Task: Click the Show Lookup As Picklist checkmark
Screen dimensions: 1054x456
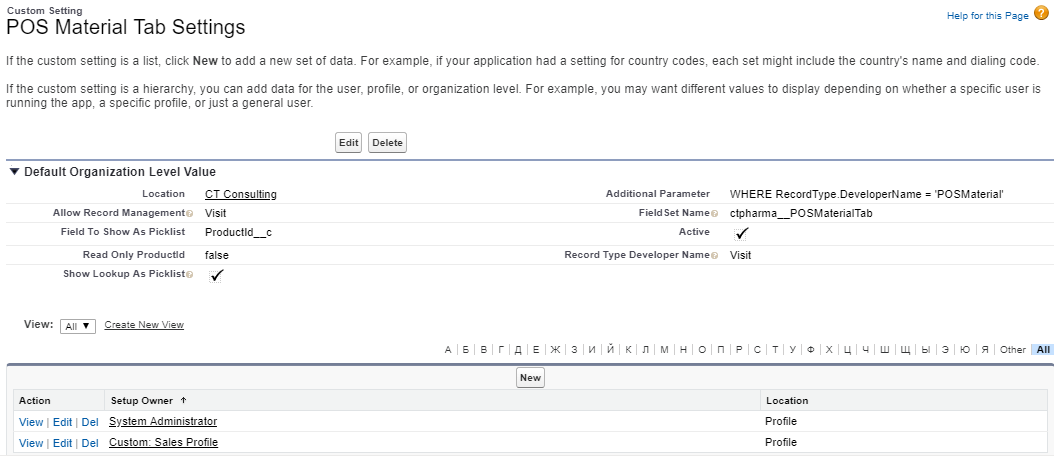Action: (216, 276)
